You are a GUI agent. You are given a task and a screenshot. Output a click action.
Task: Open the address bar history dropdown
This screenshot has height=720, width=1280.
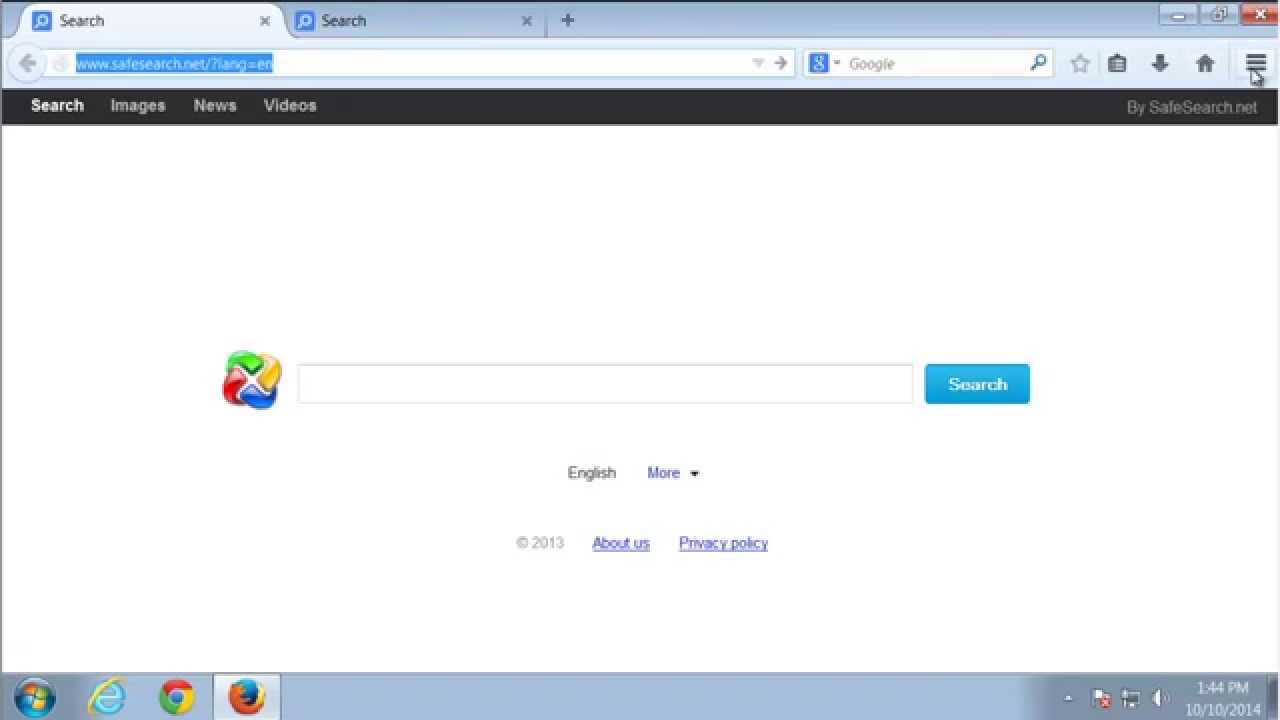(x=758, y=63)
